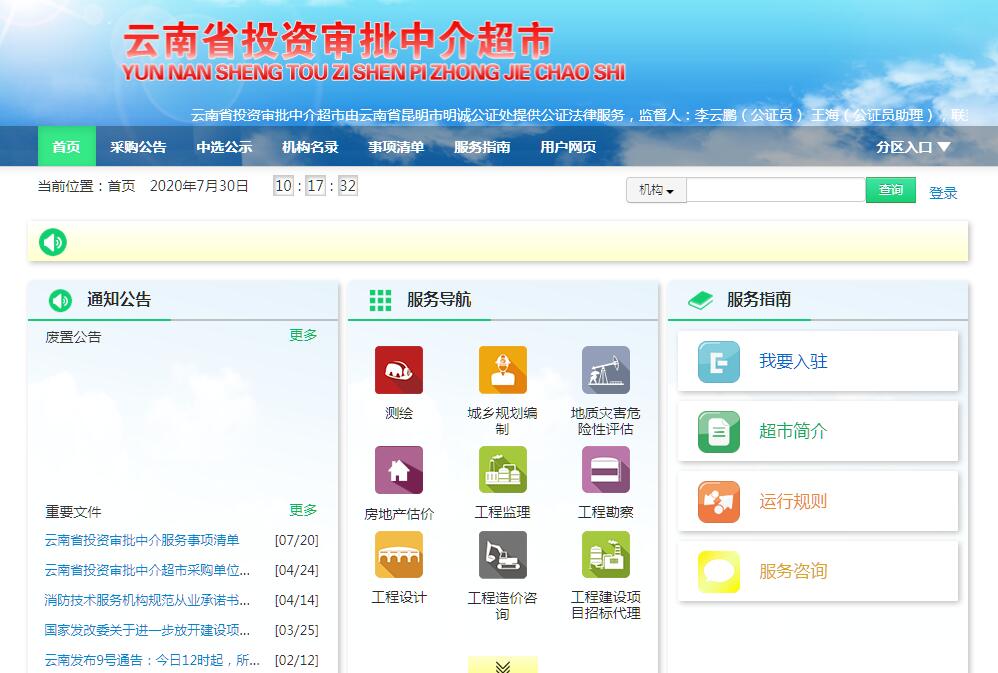This screenshot has width=998, height=673.
Task: Click the 废置公告 section heading
Action: (73, 337)
